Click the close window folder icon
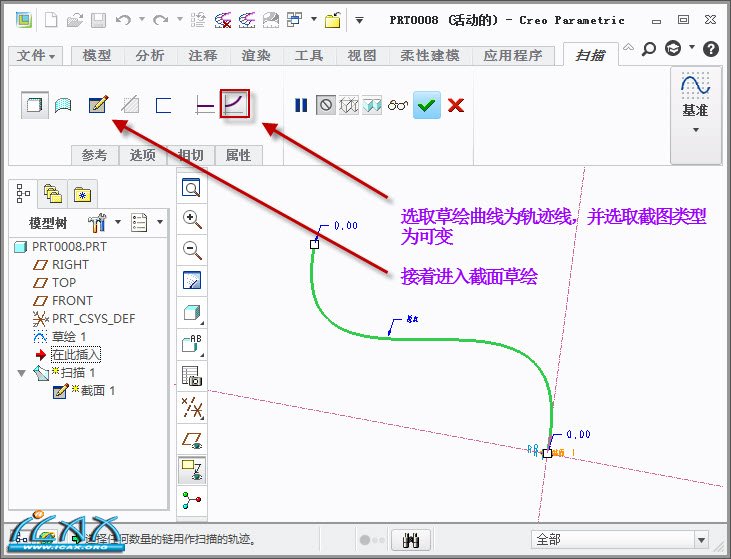Image resolution: width=731 pixels, height=559 pixels. [332, 20]
